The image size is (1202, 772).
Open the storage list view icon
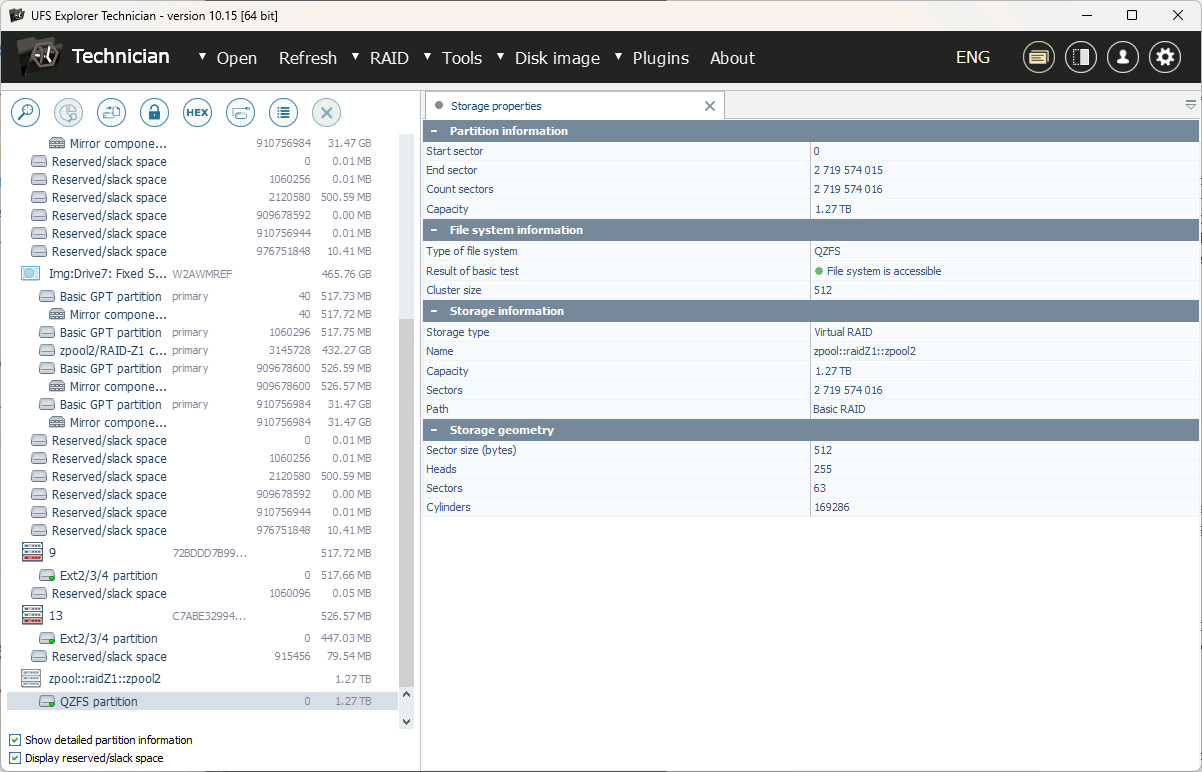pos(283,112)
